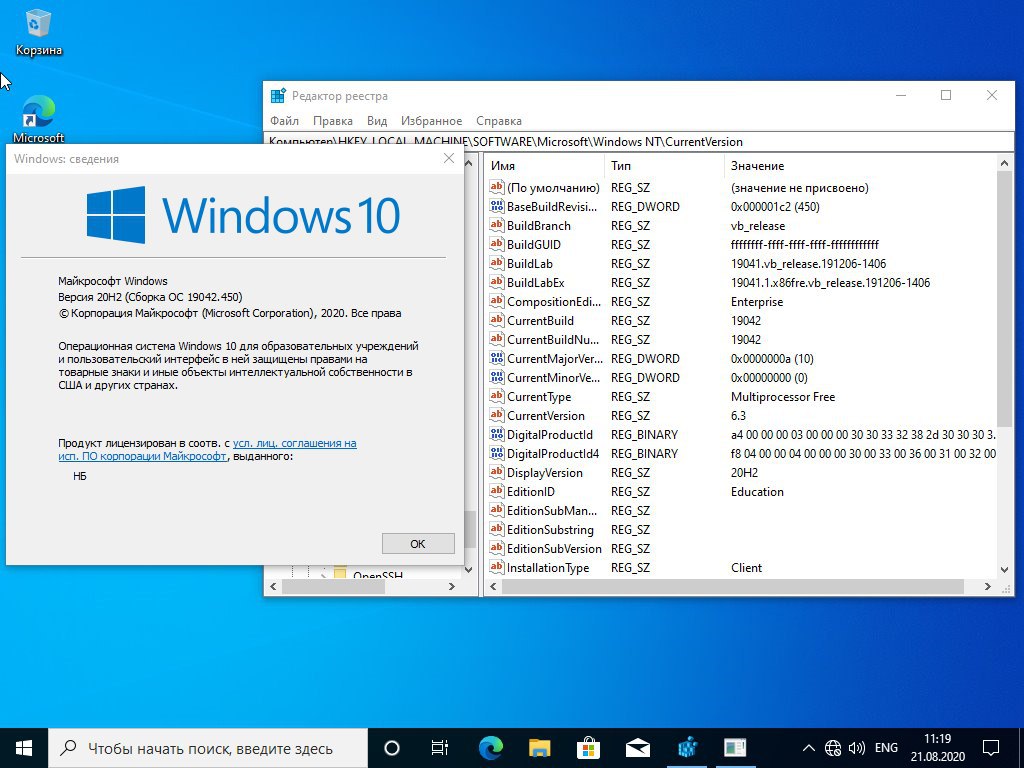
Task: Select the (По умолчанию) value icon
Action: coord(496,187)
